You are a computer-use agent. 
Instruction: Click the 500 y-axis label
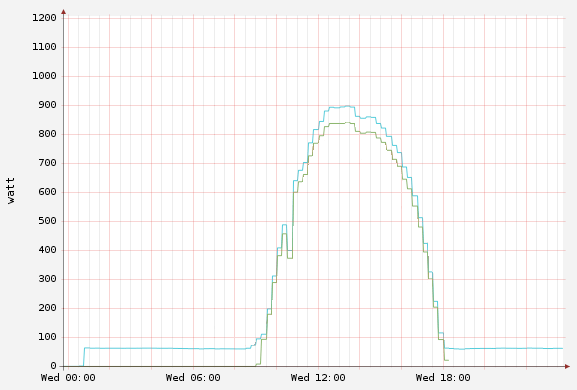click(47, 221)
